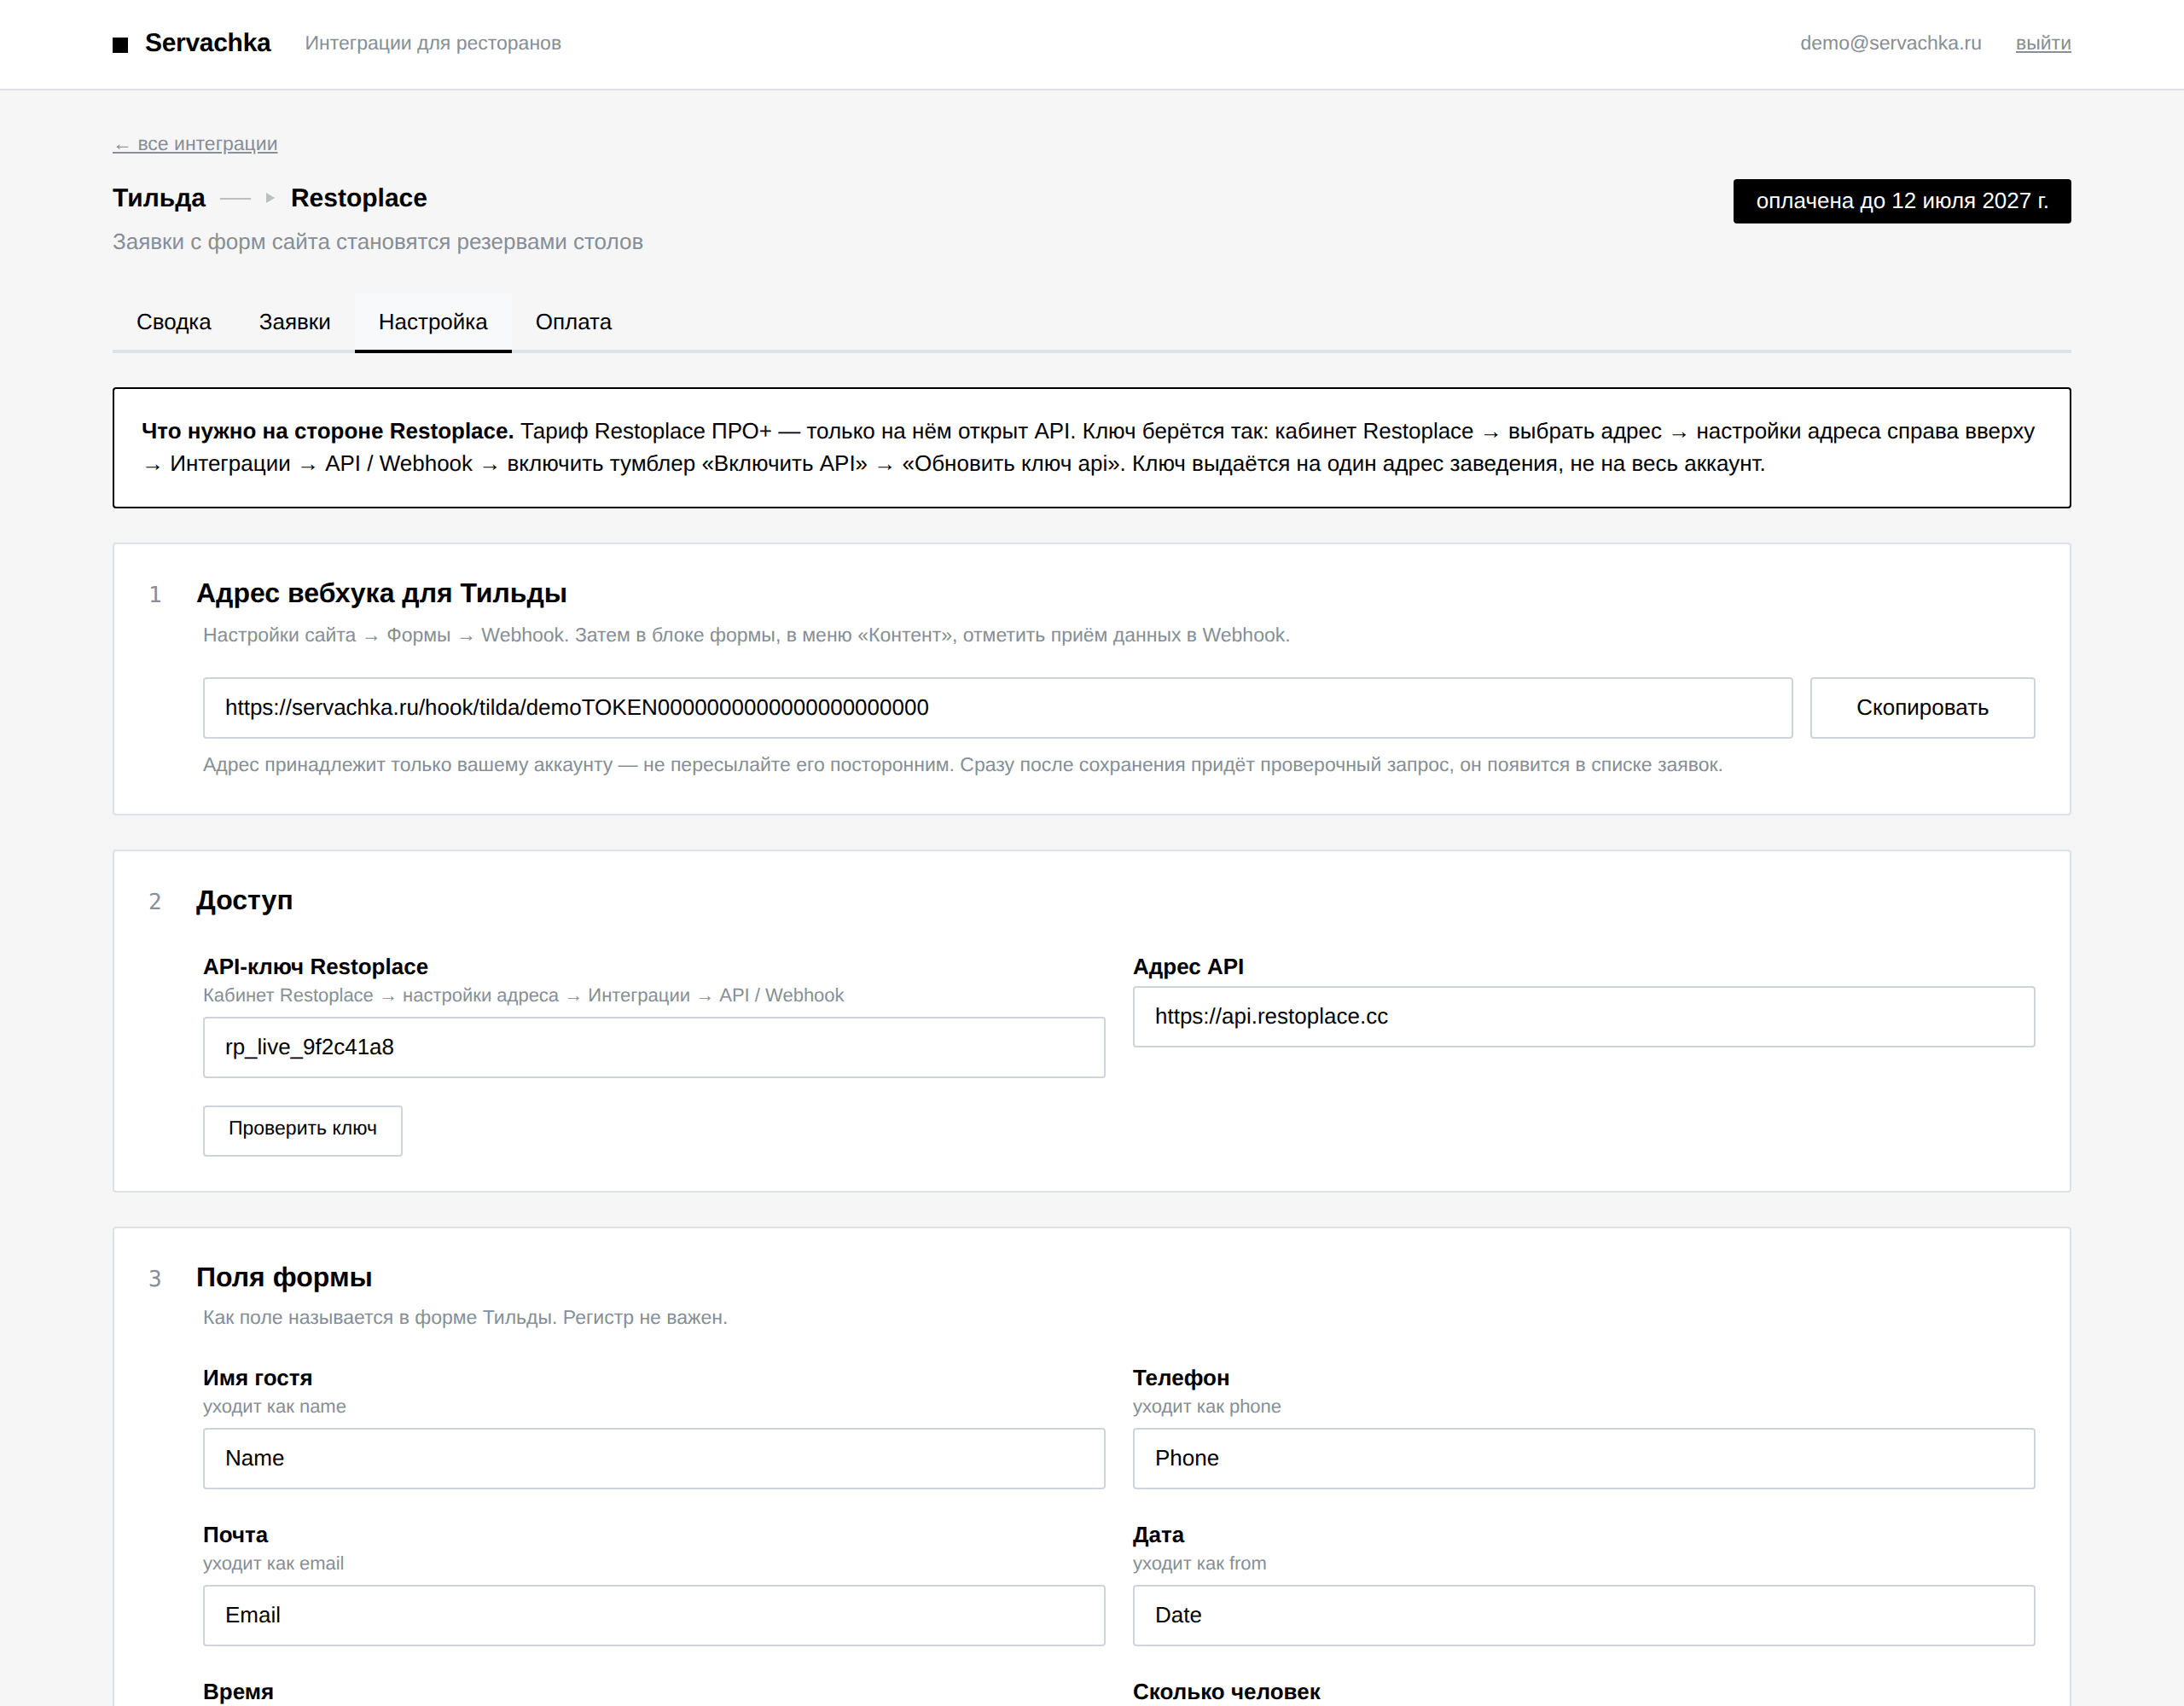Image resolution: width=2184 pixels, height=1706 pixels.
Task: Click the Адрес API input field
Action: point(1583,1017)
